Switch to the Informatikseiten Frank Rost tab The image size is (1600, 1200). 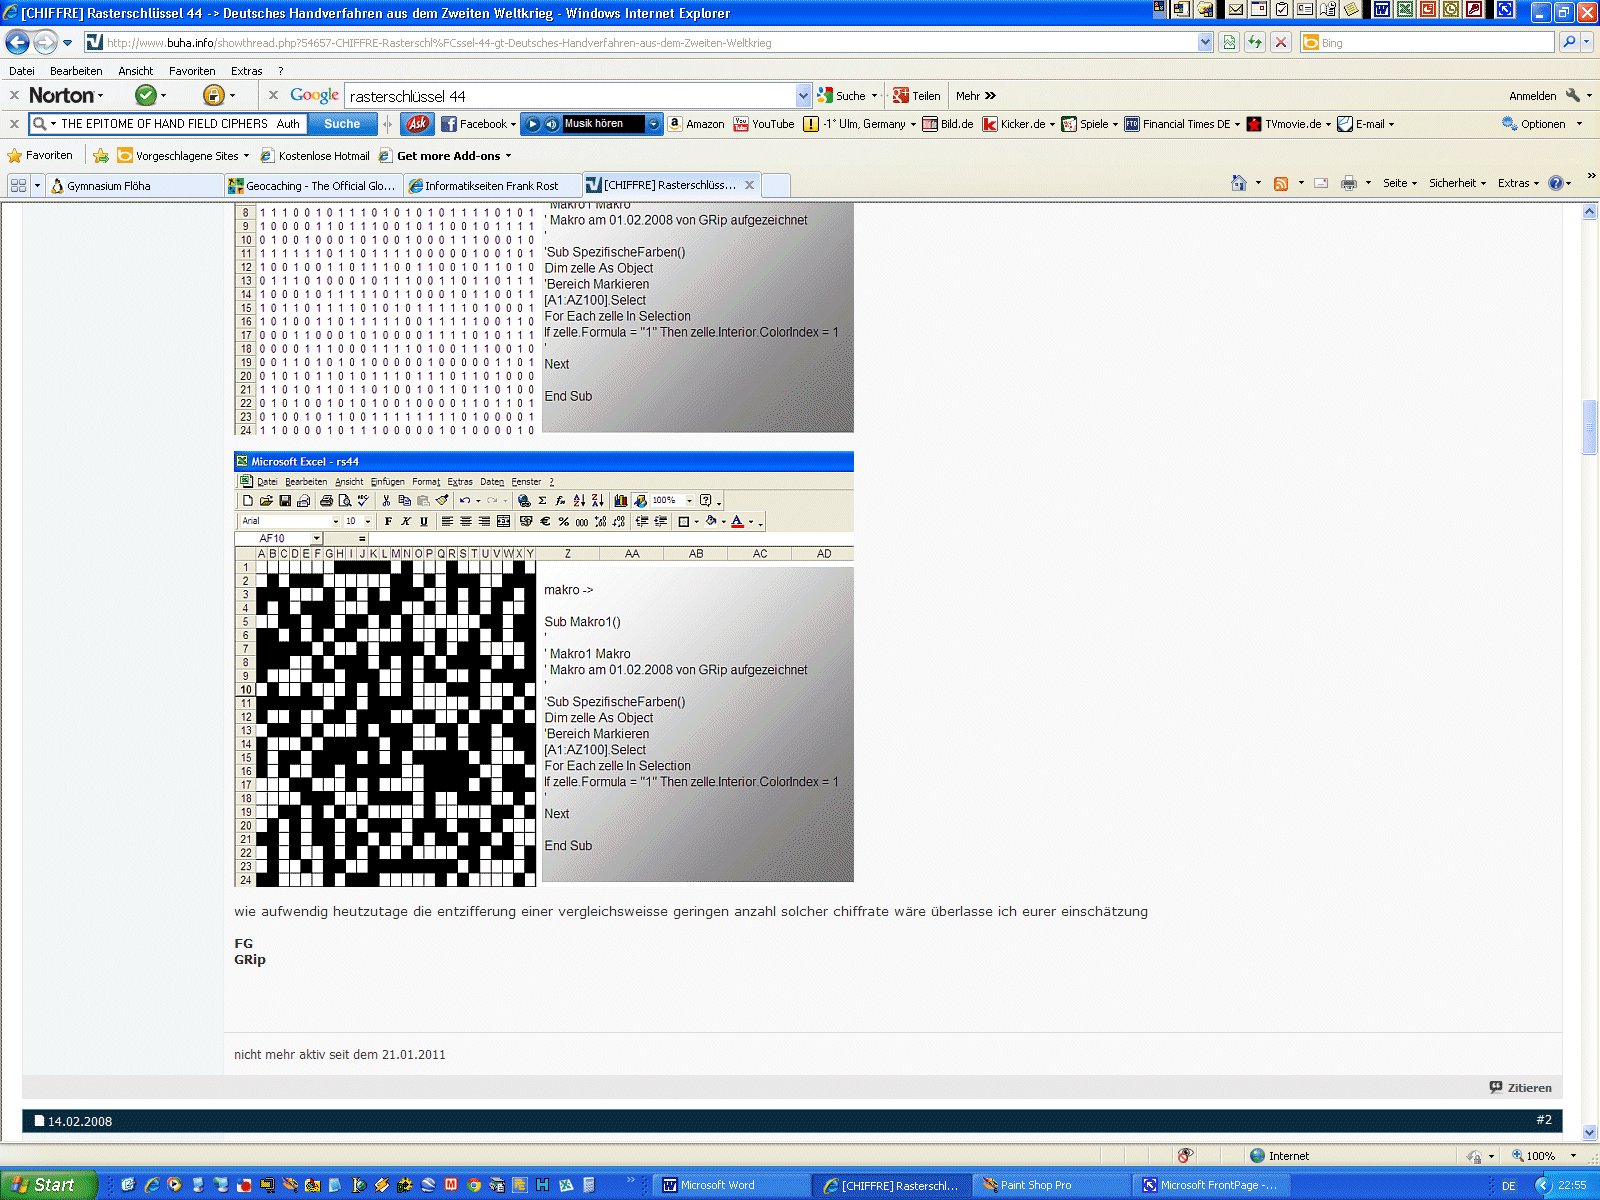(x=493, y=185)
